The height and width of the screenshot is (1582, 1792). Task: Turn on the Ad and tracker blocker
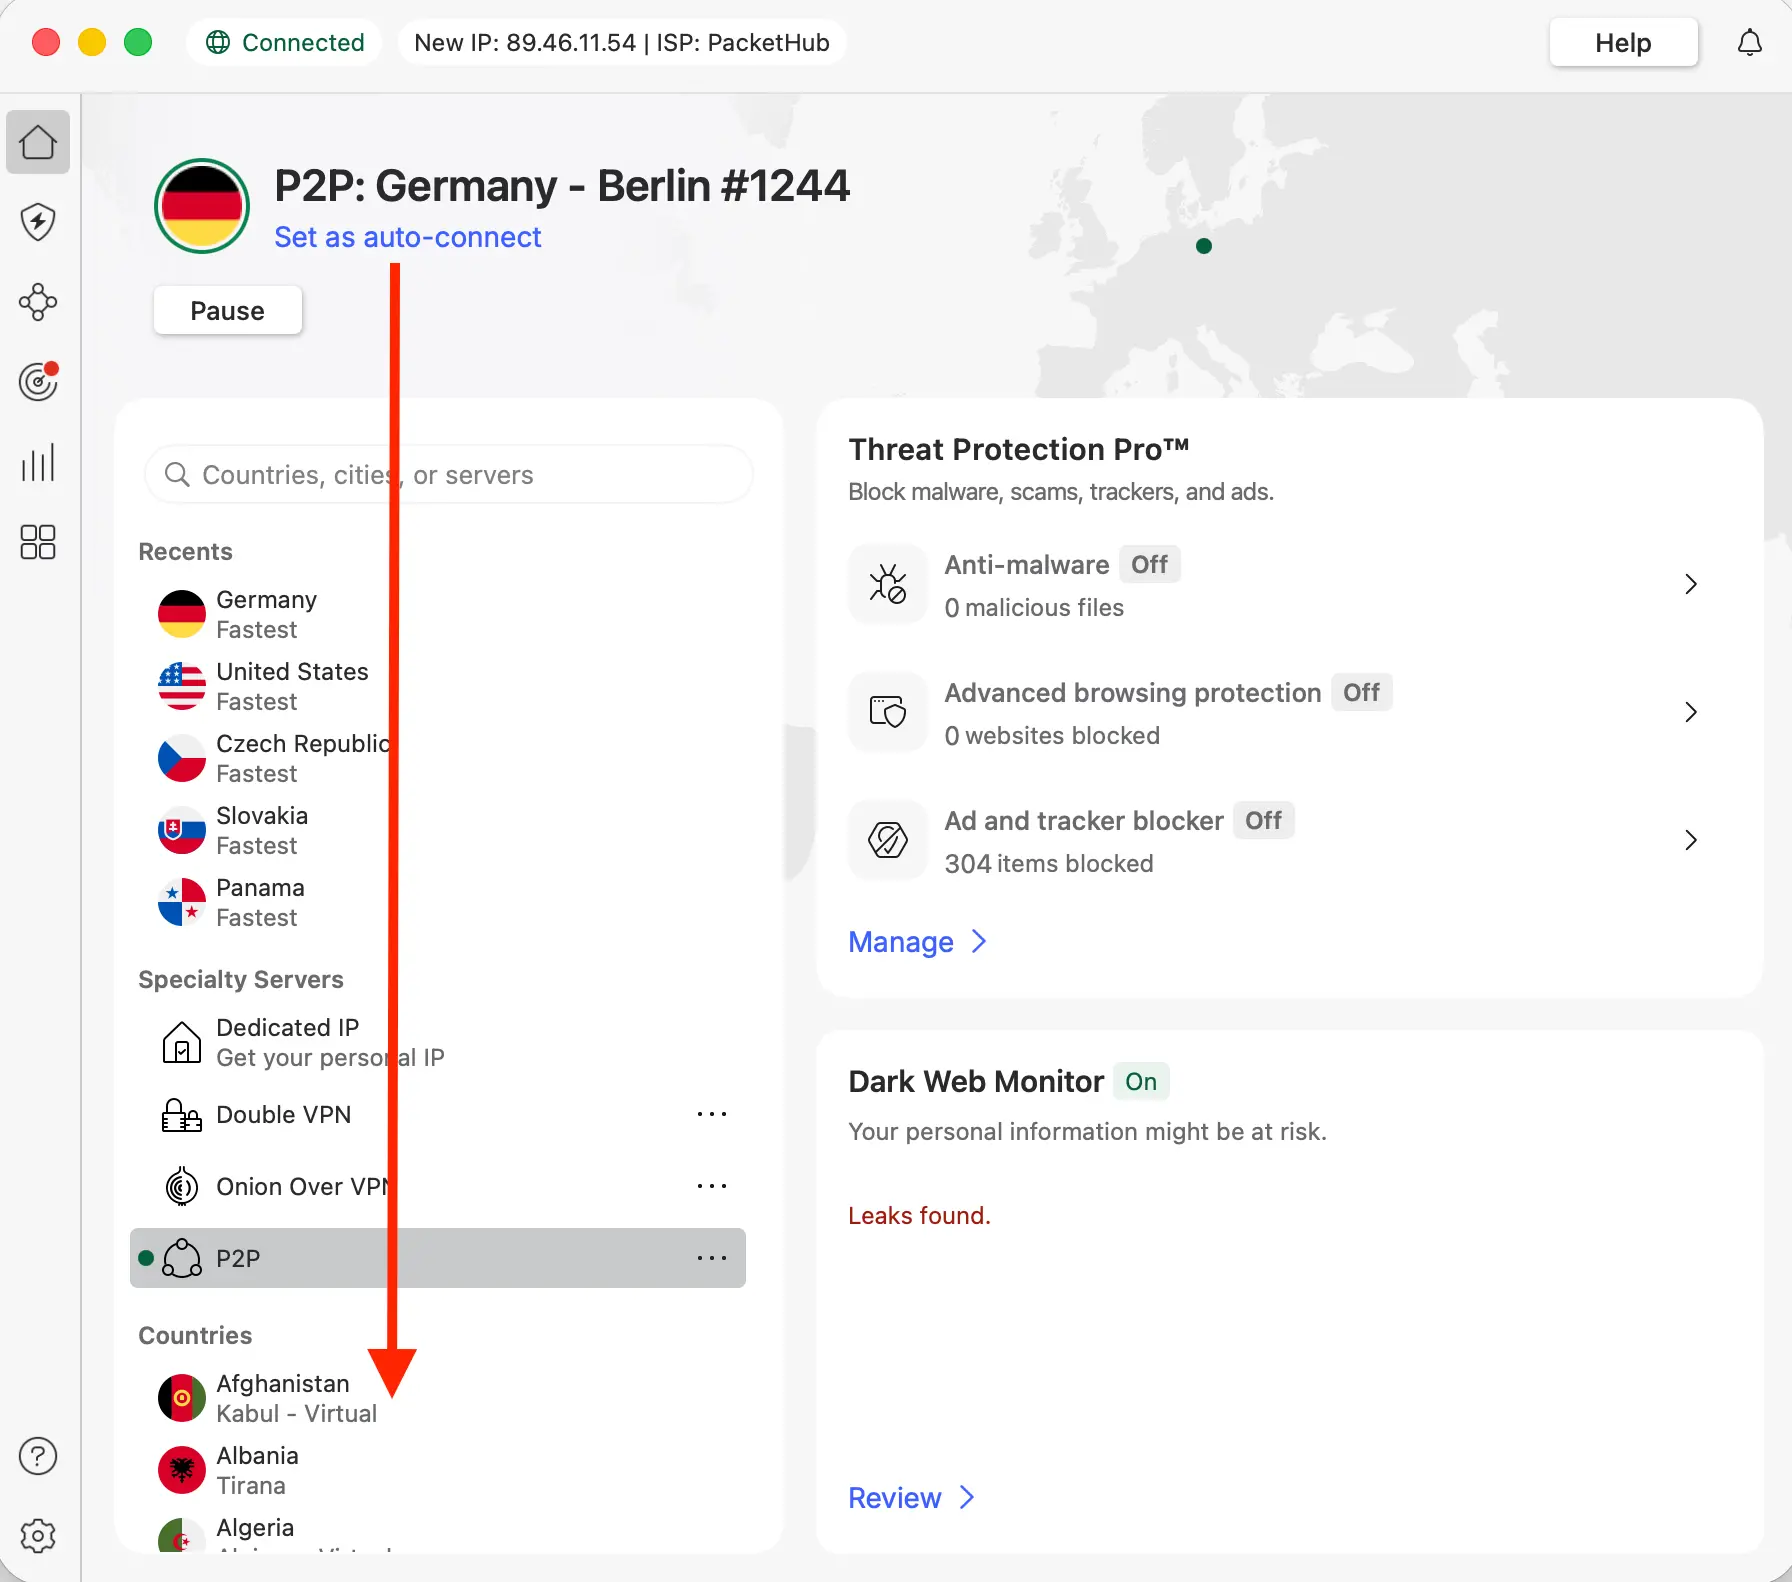point(1263,820)
